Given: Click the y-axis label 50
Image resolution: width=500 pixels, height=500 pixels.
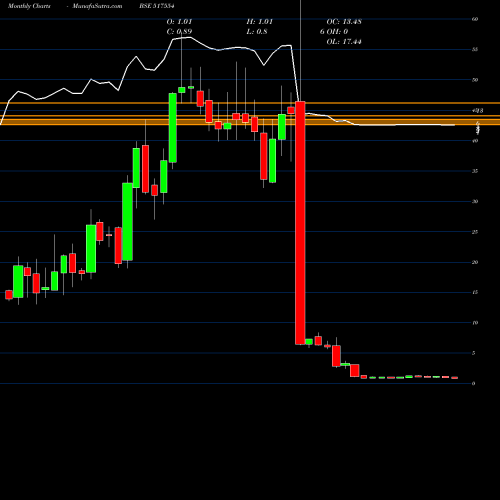Looking at the screenshot, I should 475,80.
